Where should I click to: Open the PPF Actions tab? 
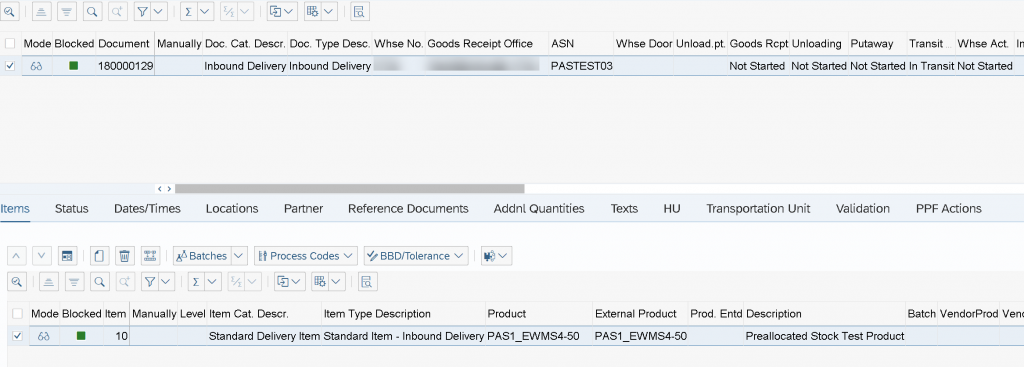(948, 209)
